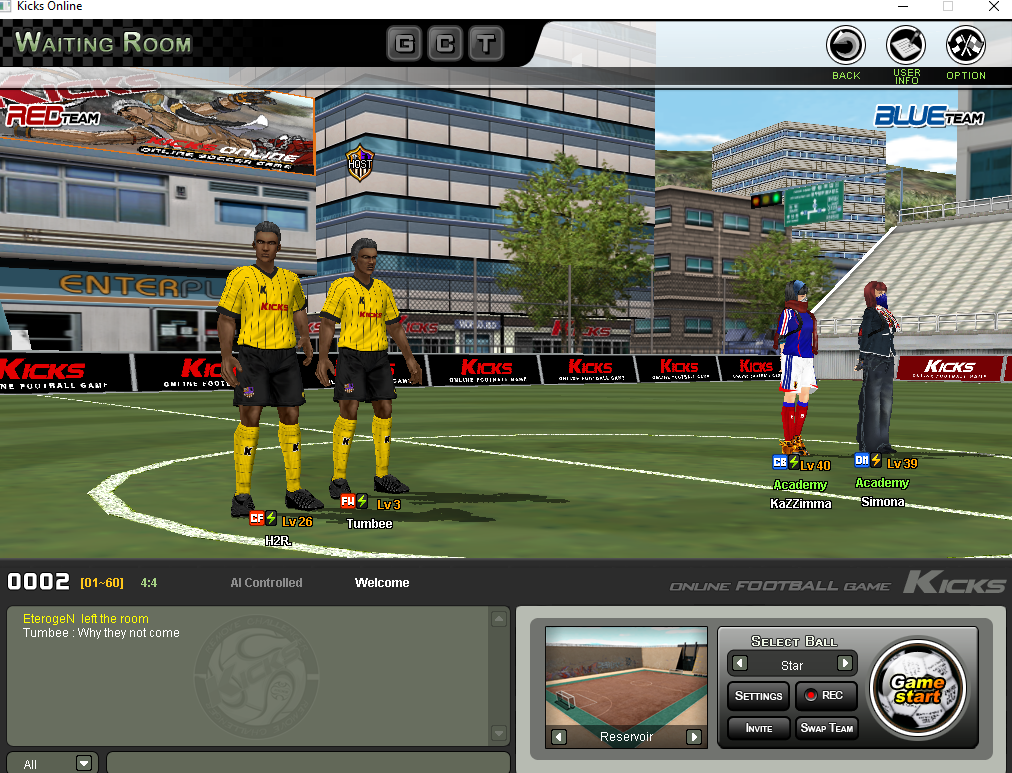The width and height of the screenshot is (1012, 773).
Task: Click the Host shield badge
Action: (359, 163)
